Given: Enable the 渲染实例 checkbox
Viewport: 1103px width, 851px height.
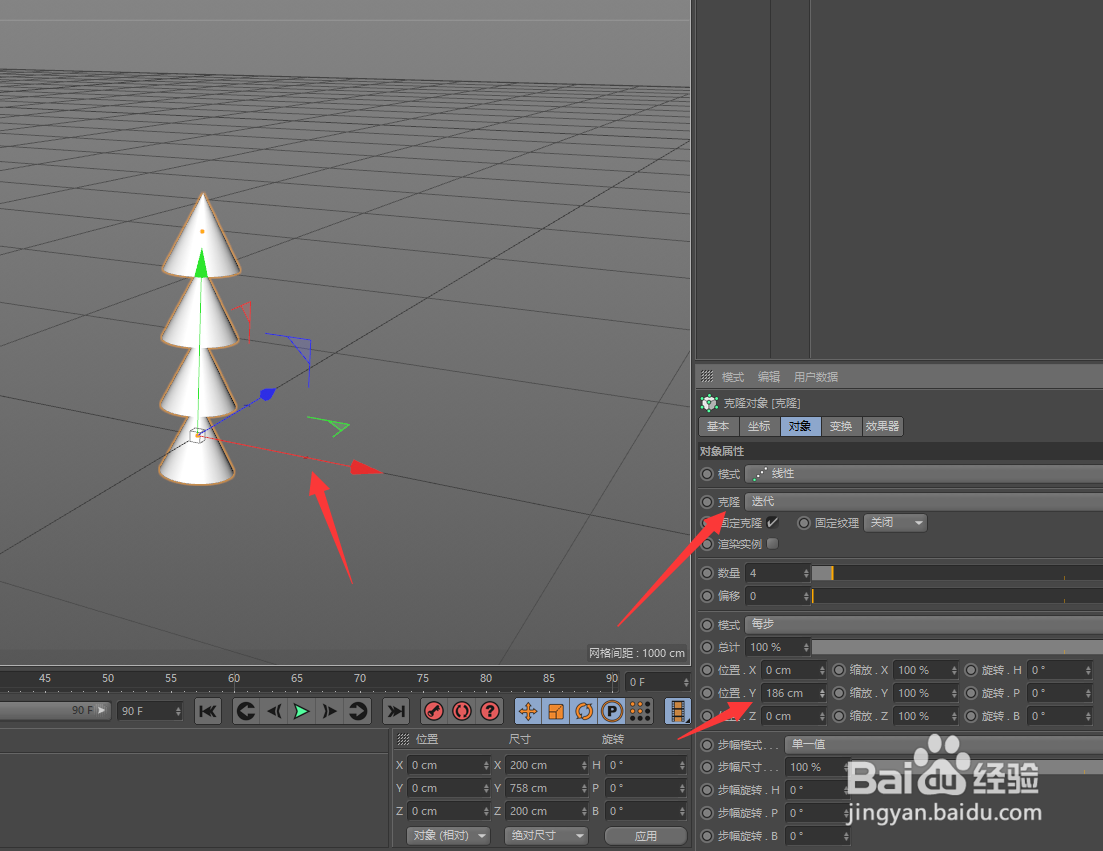Looking at the screenshot, I should click(772, 544).
